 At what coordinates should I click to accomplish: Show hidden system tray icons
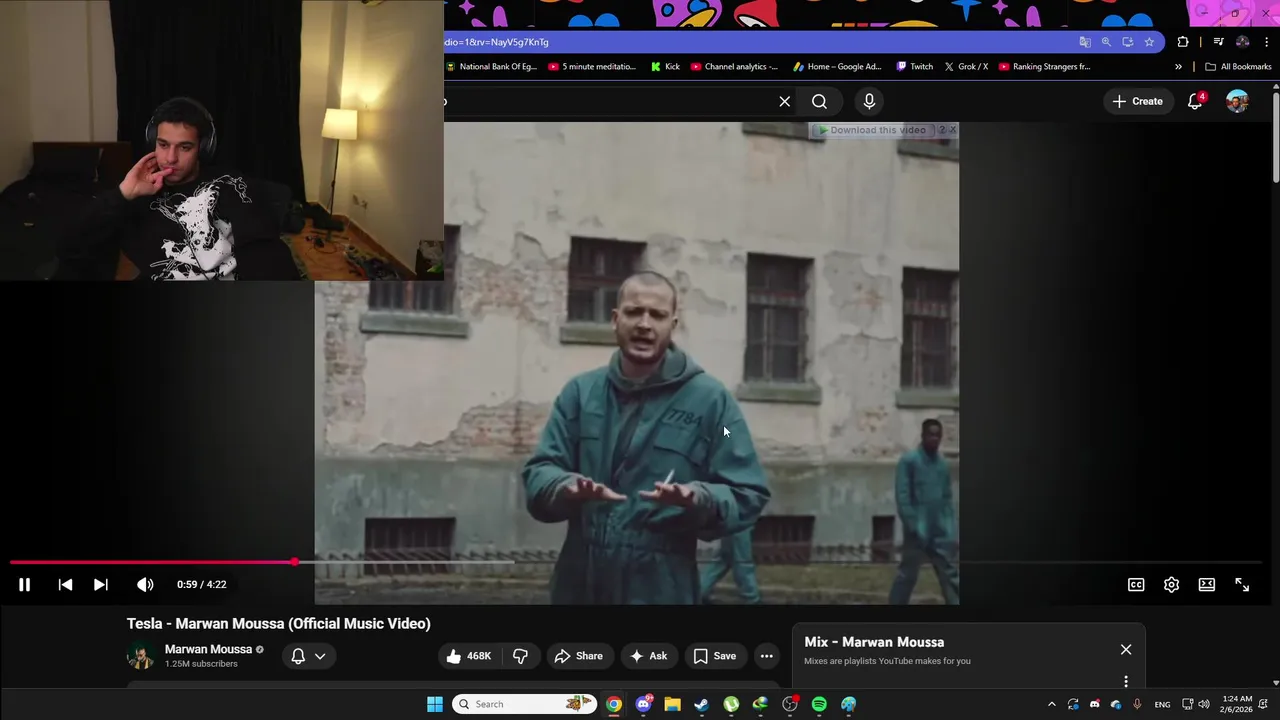pos(1051,704)
